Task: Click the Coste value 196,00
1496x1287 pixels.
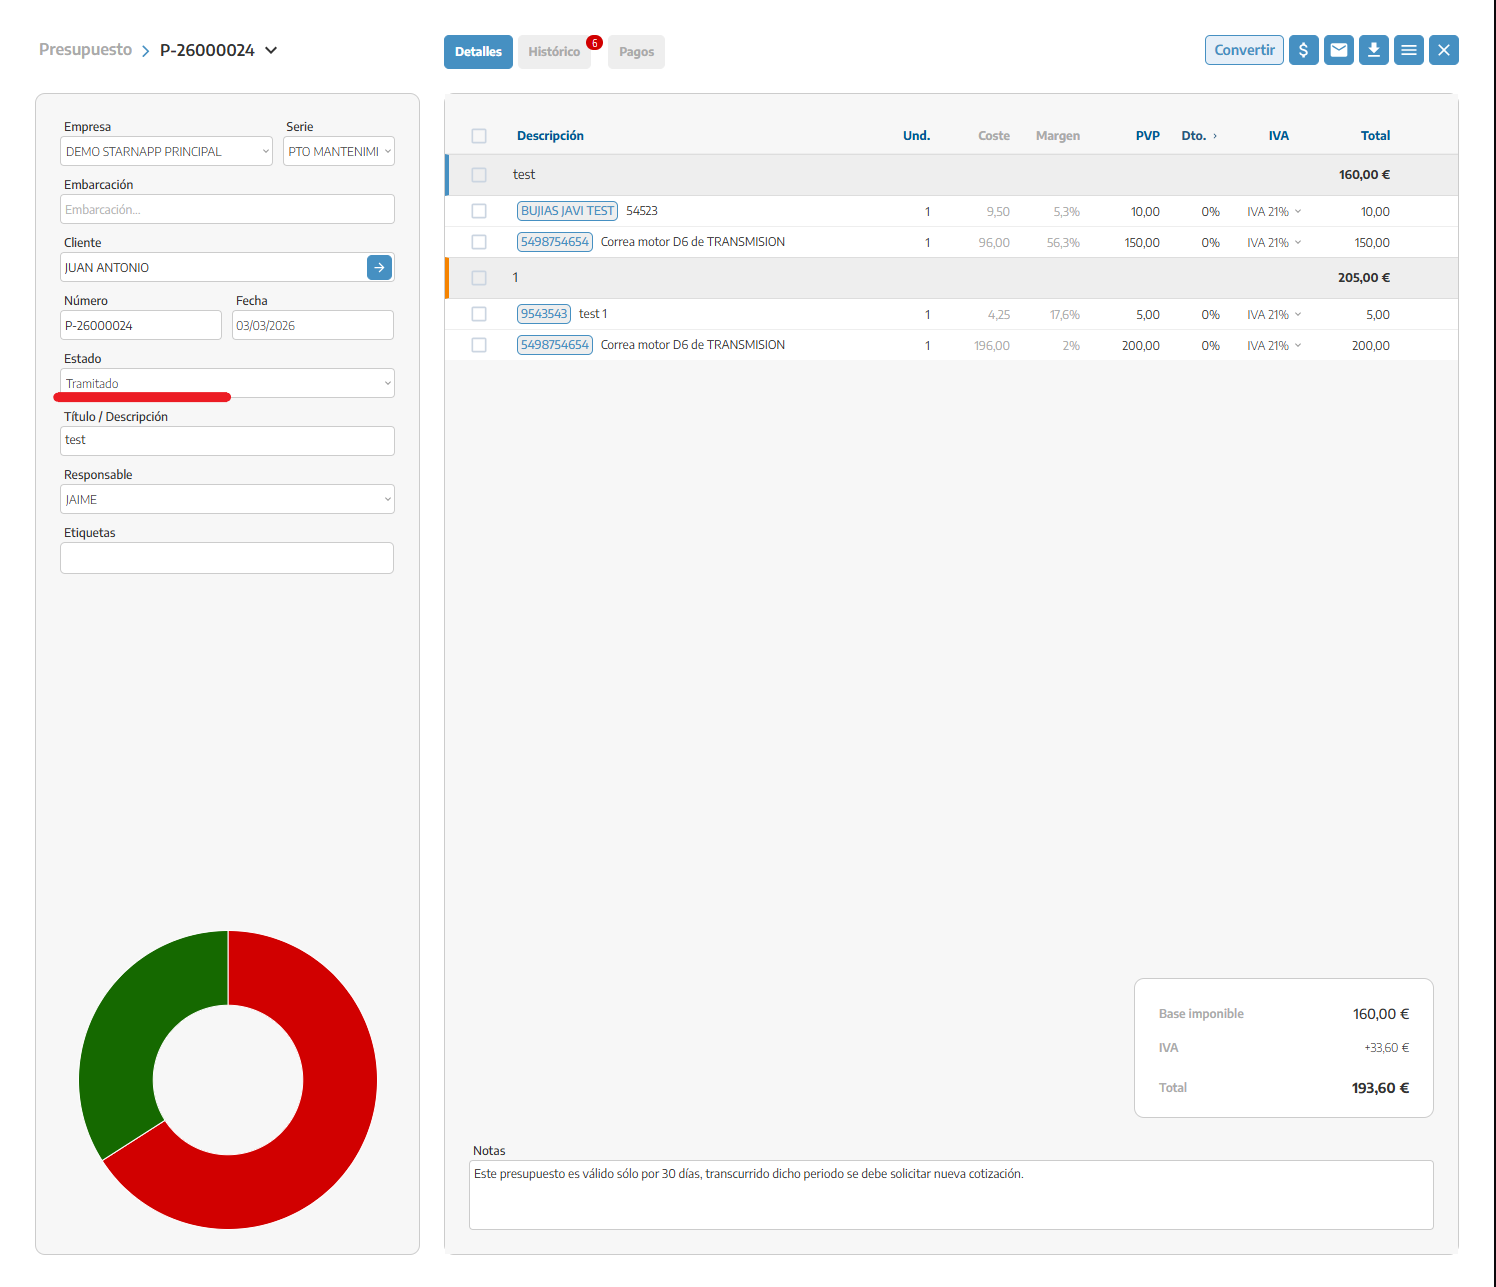Action: click(992, 346)
